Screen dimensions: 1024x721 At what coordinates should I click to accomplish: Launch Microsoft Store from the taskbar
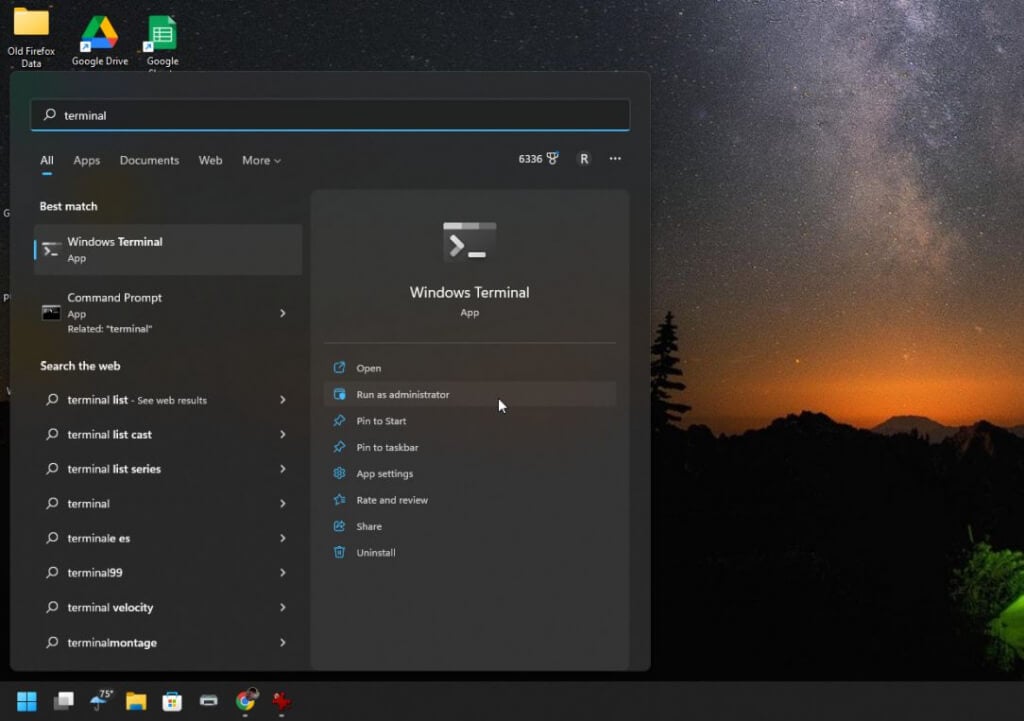[173, 700]
